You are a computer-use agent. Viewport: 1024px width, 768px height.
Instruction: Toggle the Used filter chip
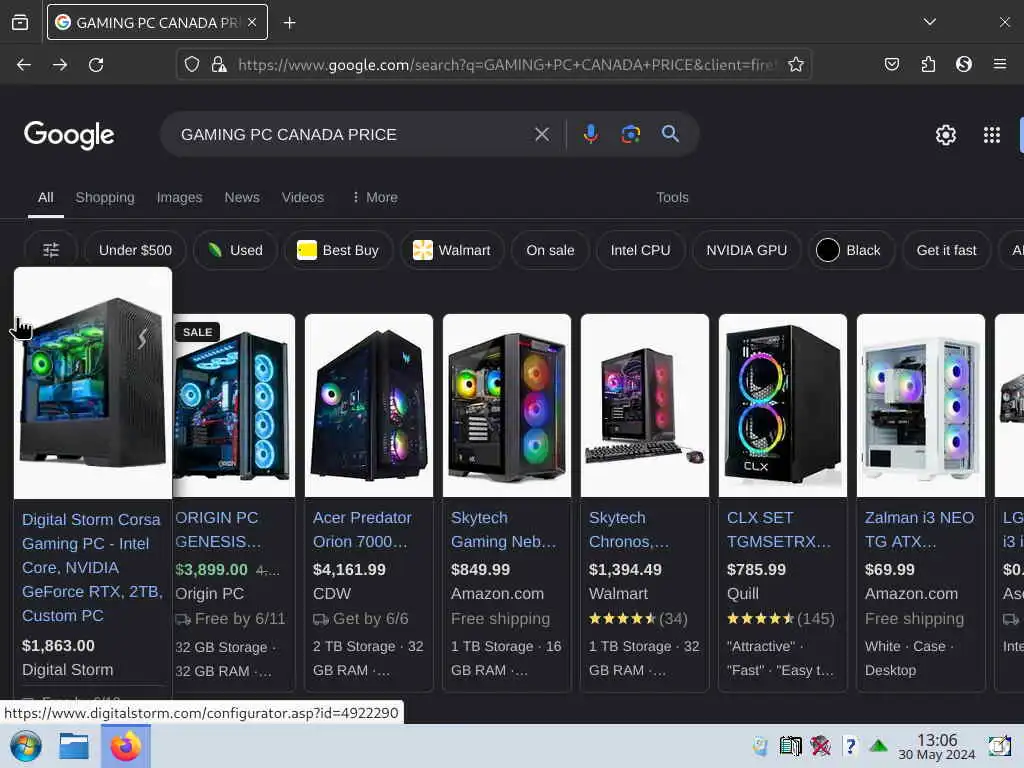click(235, 250)
